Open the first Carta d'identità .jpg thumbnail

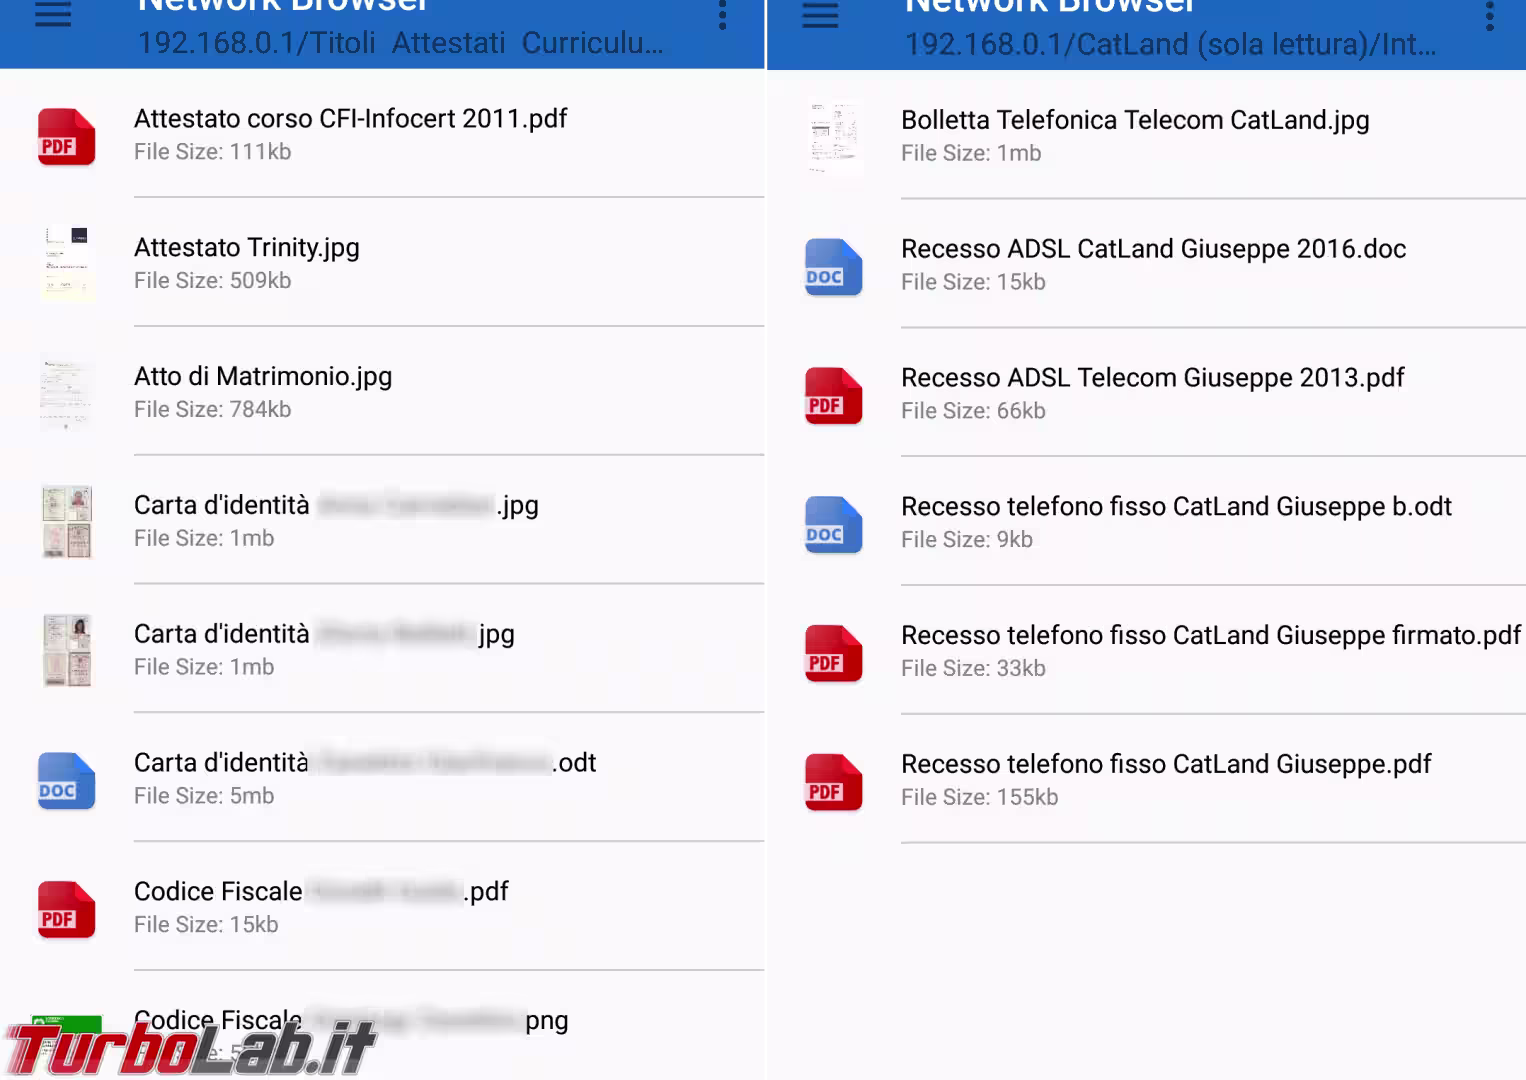[66, 522]
